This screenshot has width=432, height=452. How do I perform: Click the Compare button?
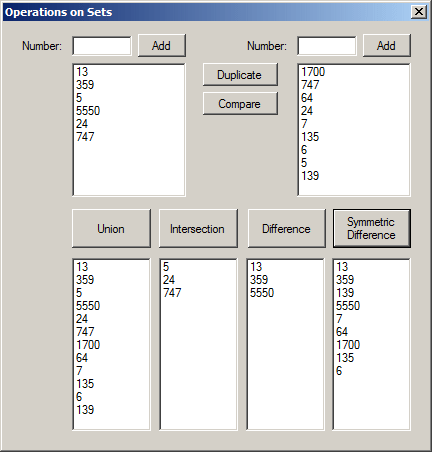coord(240,104)
